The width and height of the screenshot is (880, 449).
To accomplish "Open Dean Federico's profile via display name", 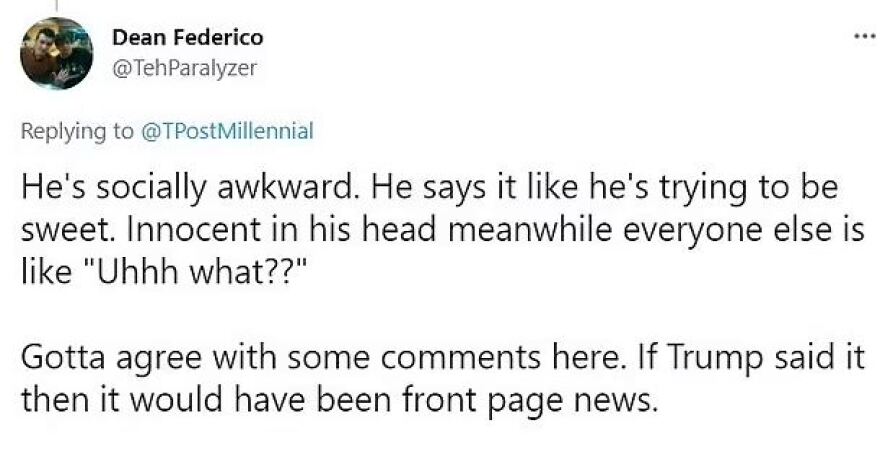I will (187, 38).
